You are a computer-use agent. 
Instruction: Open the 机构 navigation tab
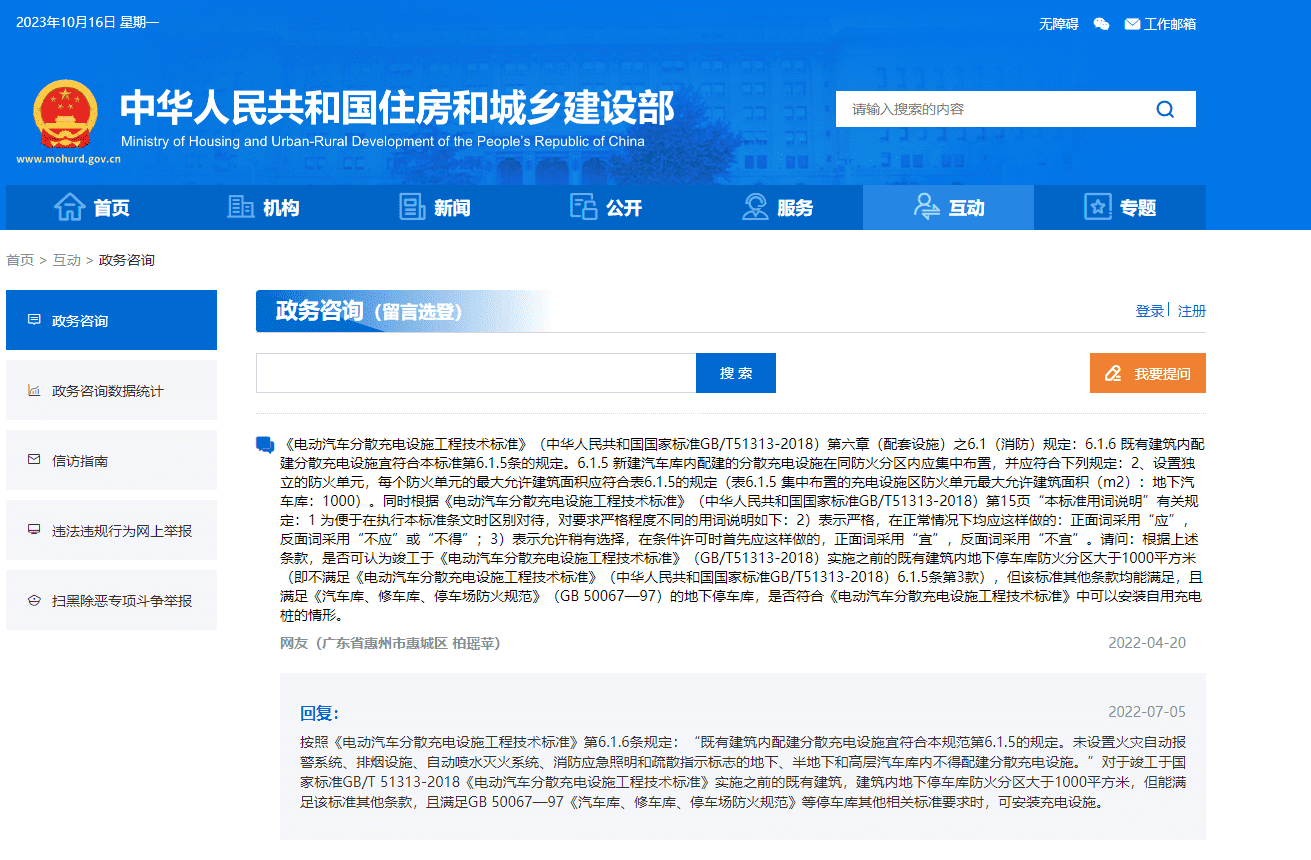263,207
